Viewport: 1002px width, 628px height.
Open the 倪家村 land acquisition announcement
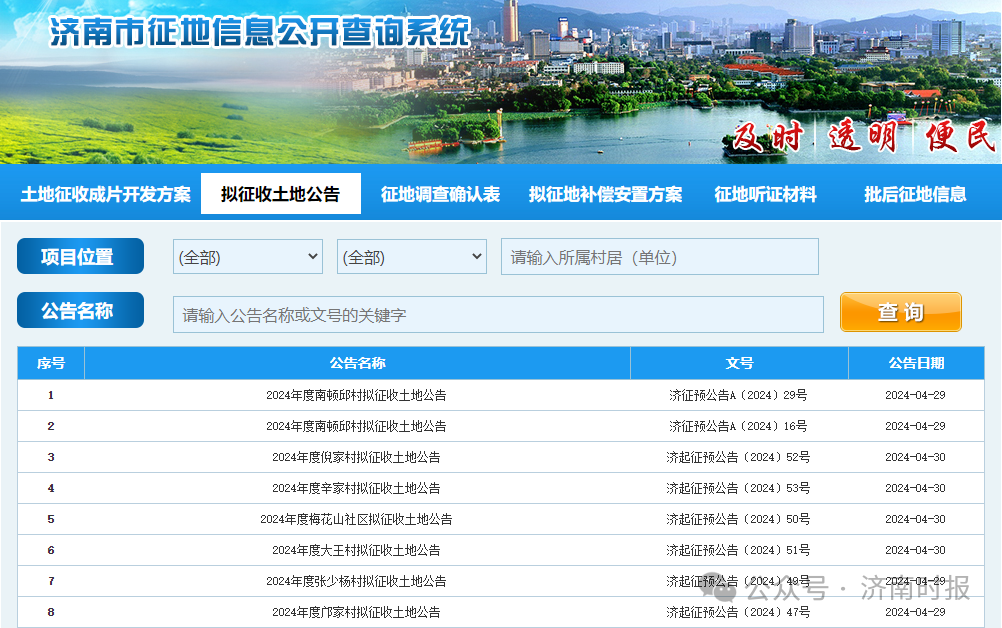pos(356,457)
